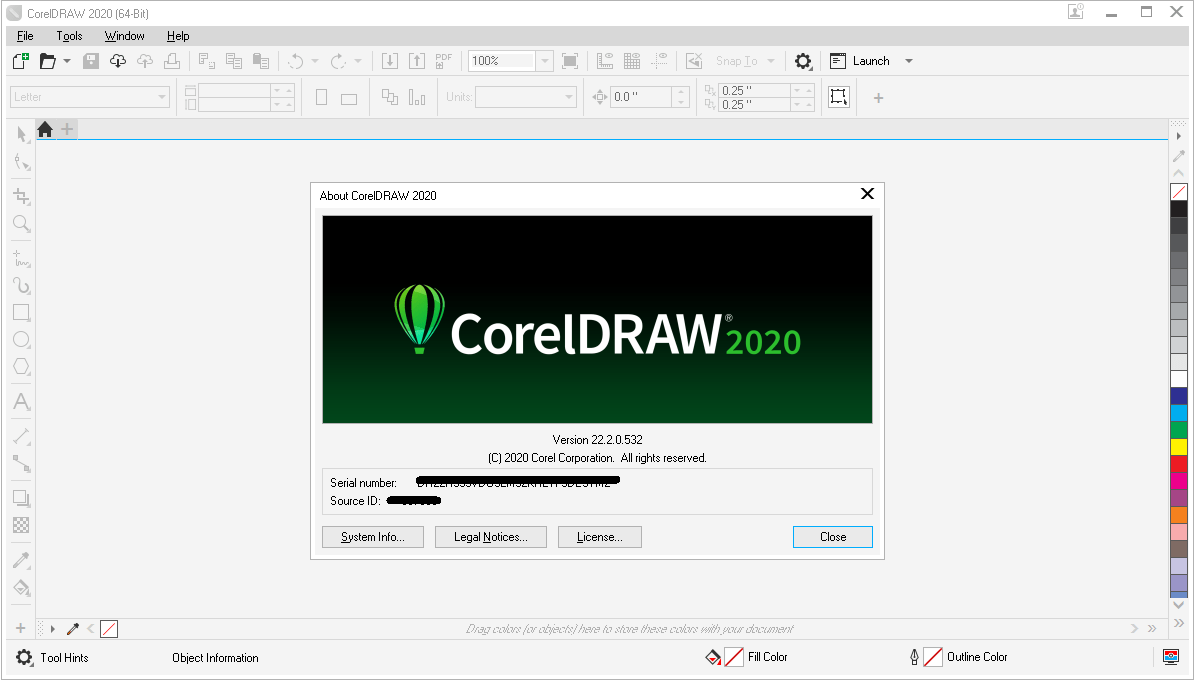Click the cloud download icon
The image size is (1195, 680).
[x=117, y=61]
